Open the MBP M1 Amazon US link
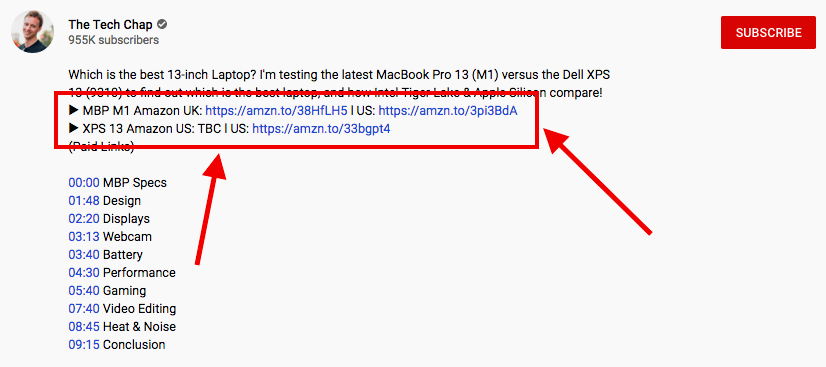826x367 pixels. [x=448, y=111]
